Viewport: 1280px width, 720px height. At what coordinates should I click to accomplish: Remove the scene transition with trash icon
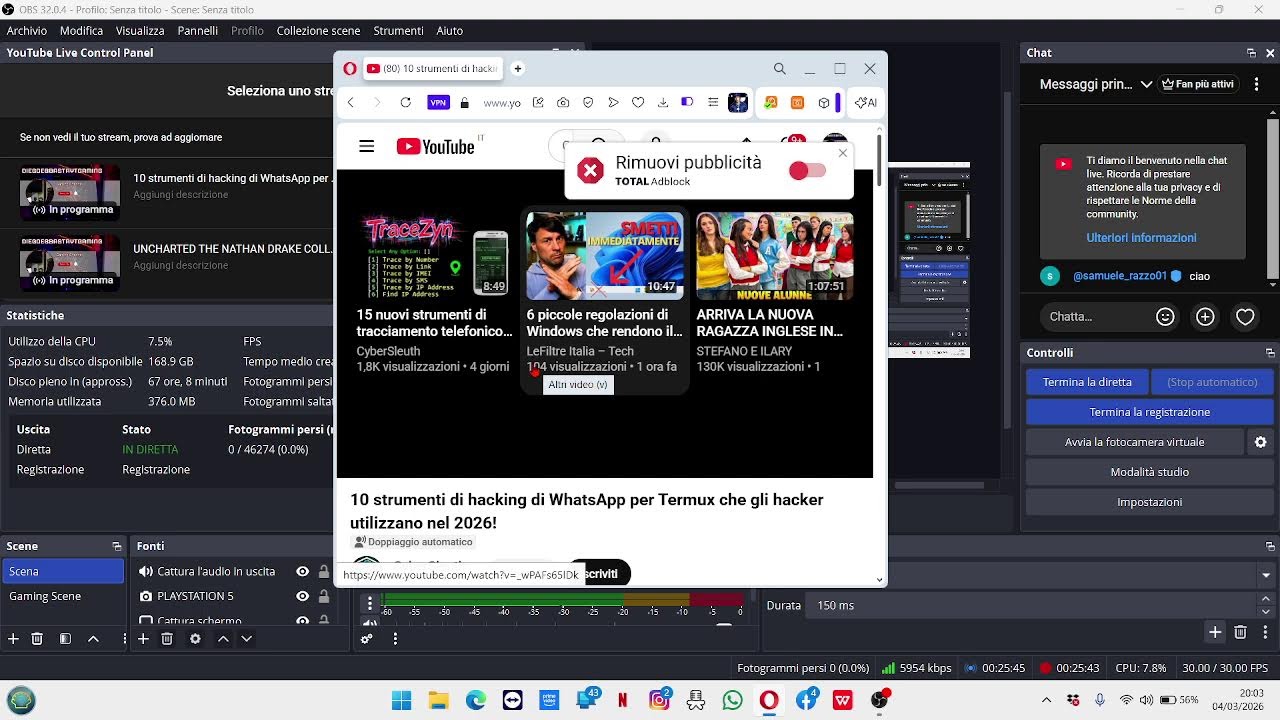point(1240,632)
